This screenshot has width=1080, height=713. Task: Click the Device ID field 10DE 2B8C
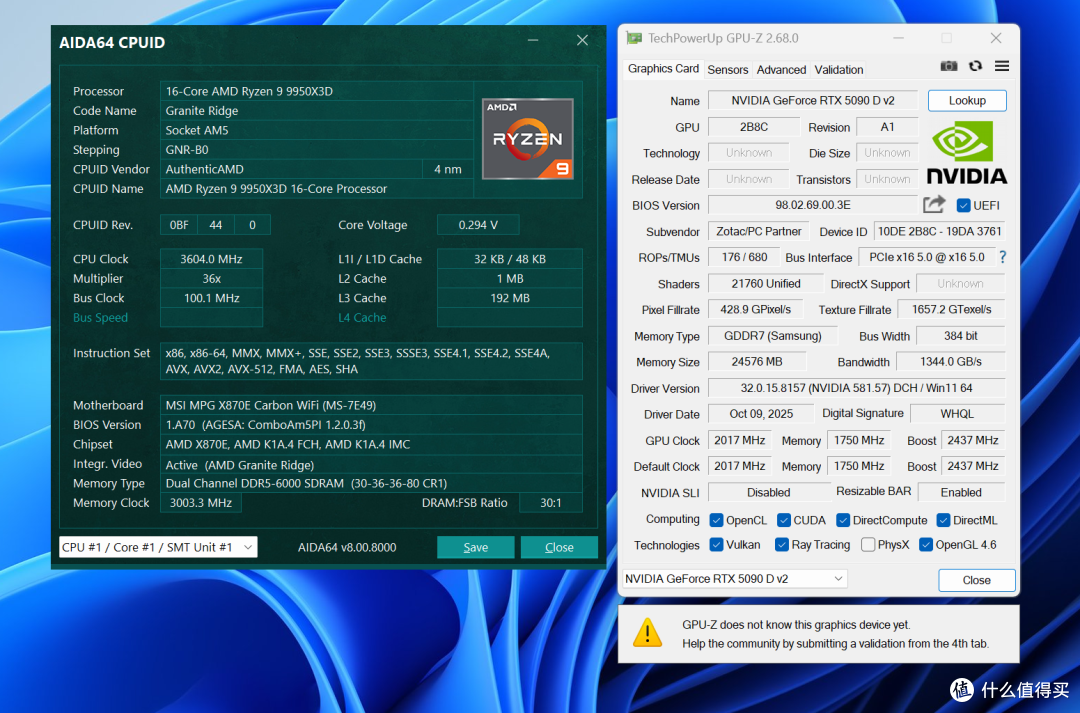[x=939, y=231]
